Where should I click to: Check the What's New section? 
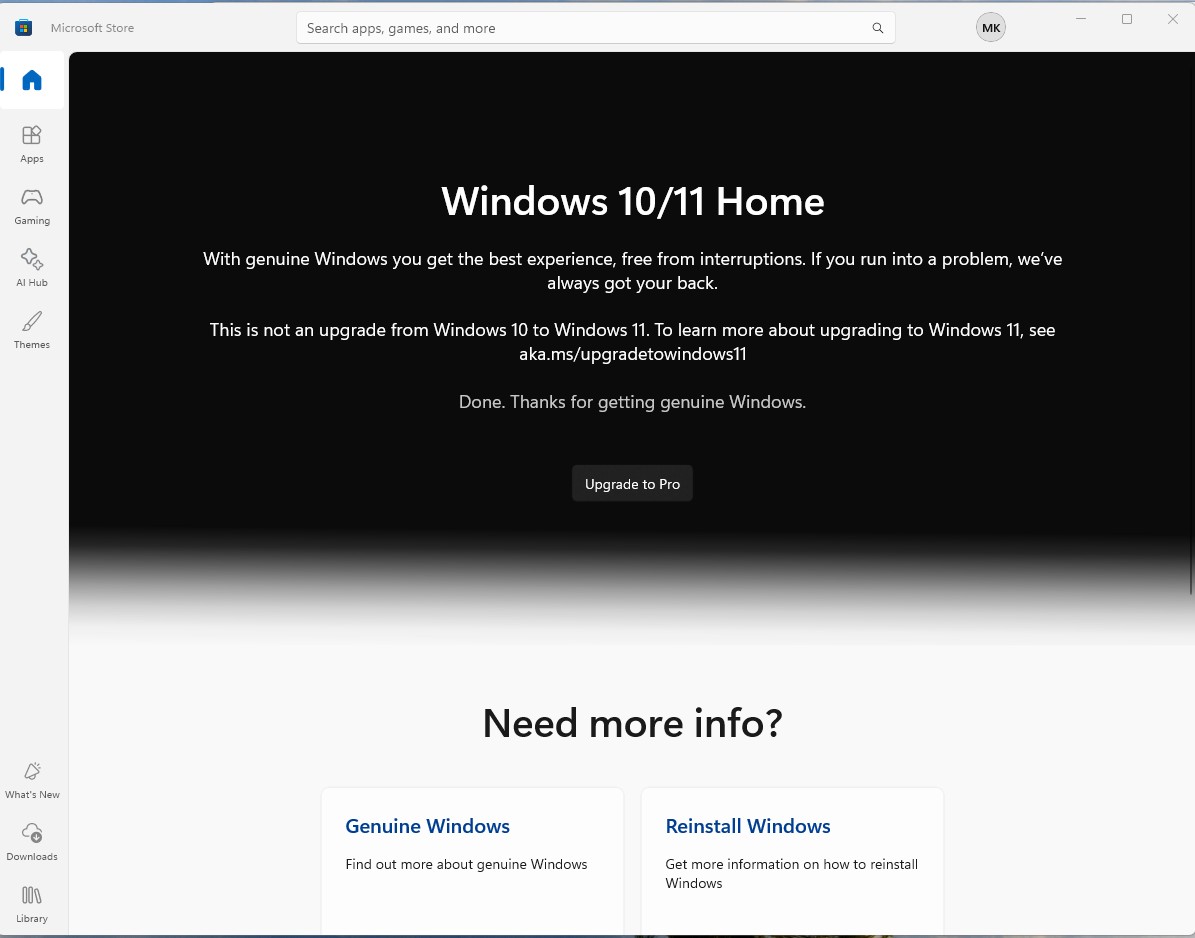pyautogui.click(x=32, y=778)
